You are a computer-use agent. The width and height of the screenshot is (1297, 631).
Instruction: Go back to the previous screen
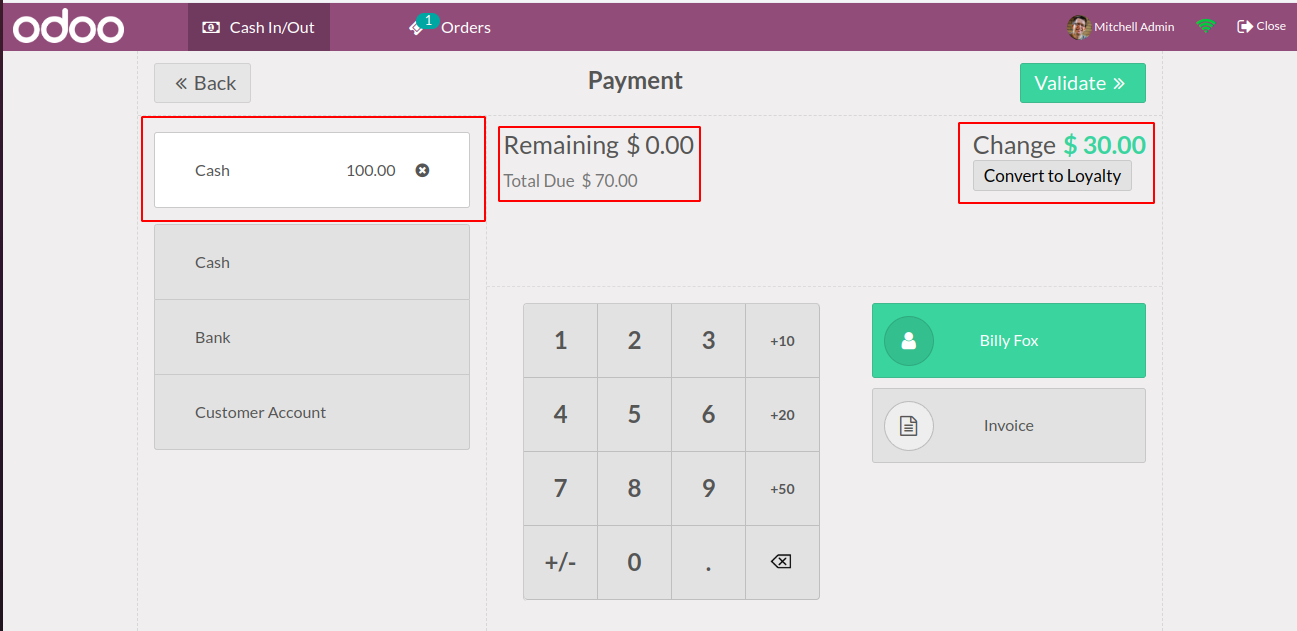[x=202, y=83]
